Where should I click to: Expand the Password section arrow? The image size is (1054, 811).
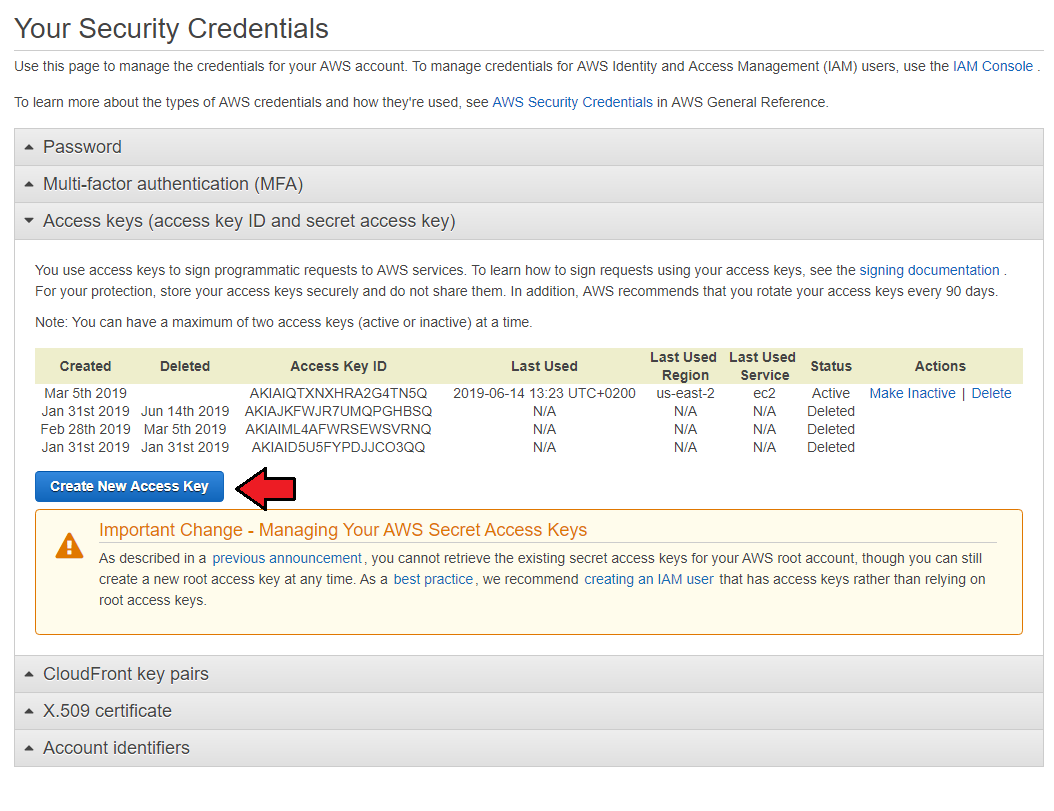pos(29,147)
